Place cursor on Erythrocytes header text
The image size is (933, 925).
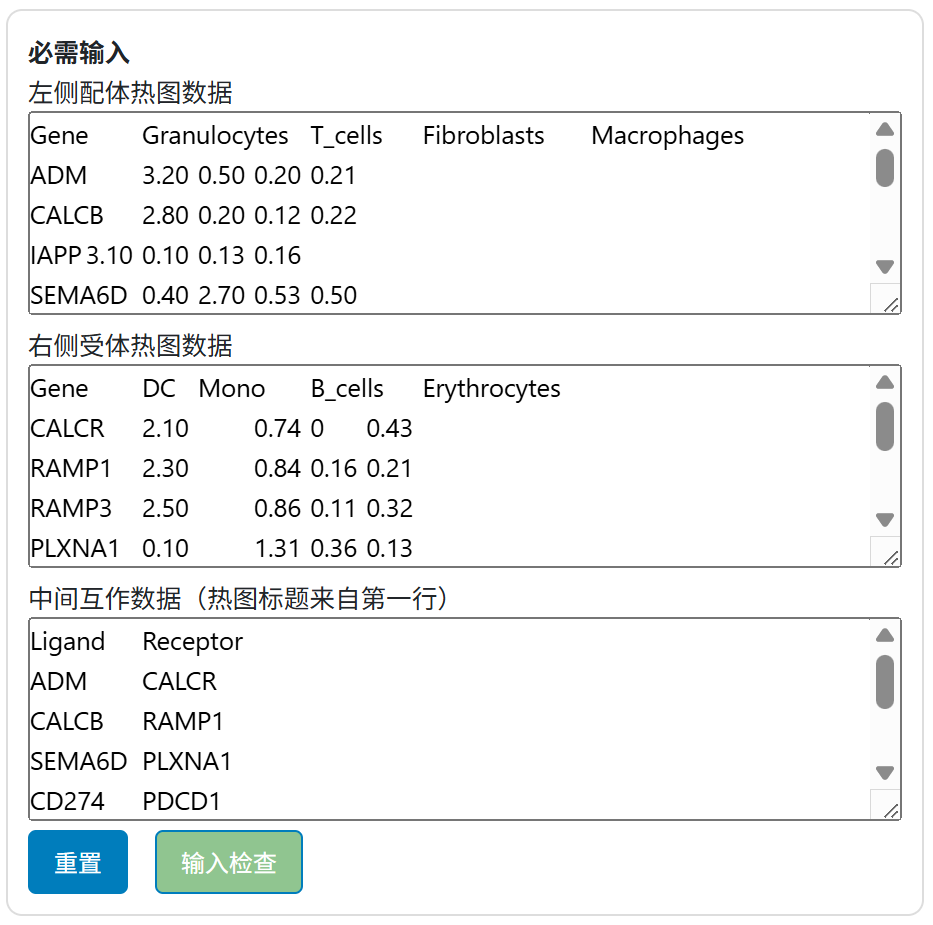491,389
